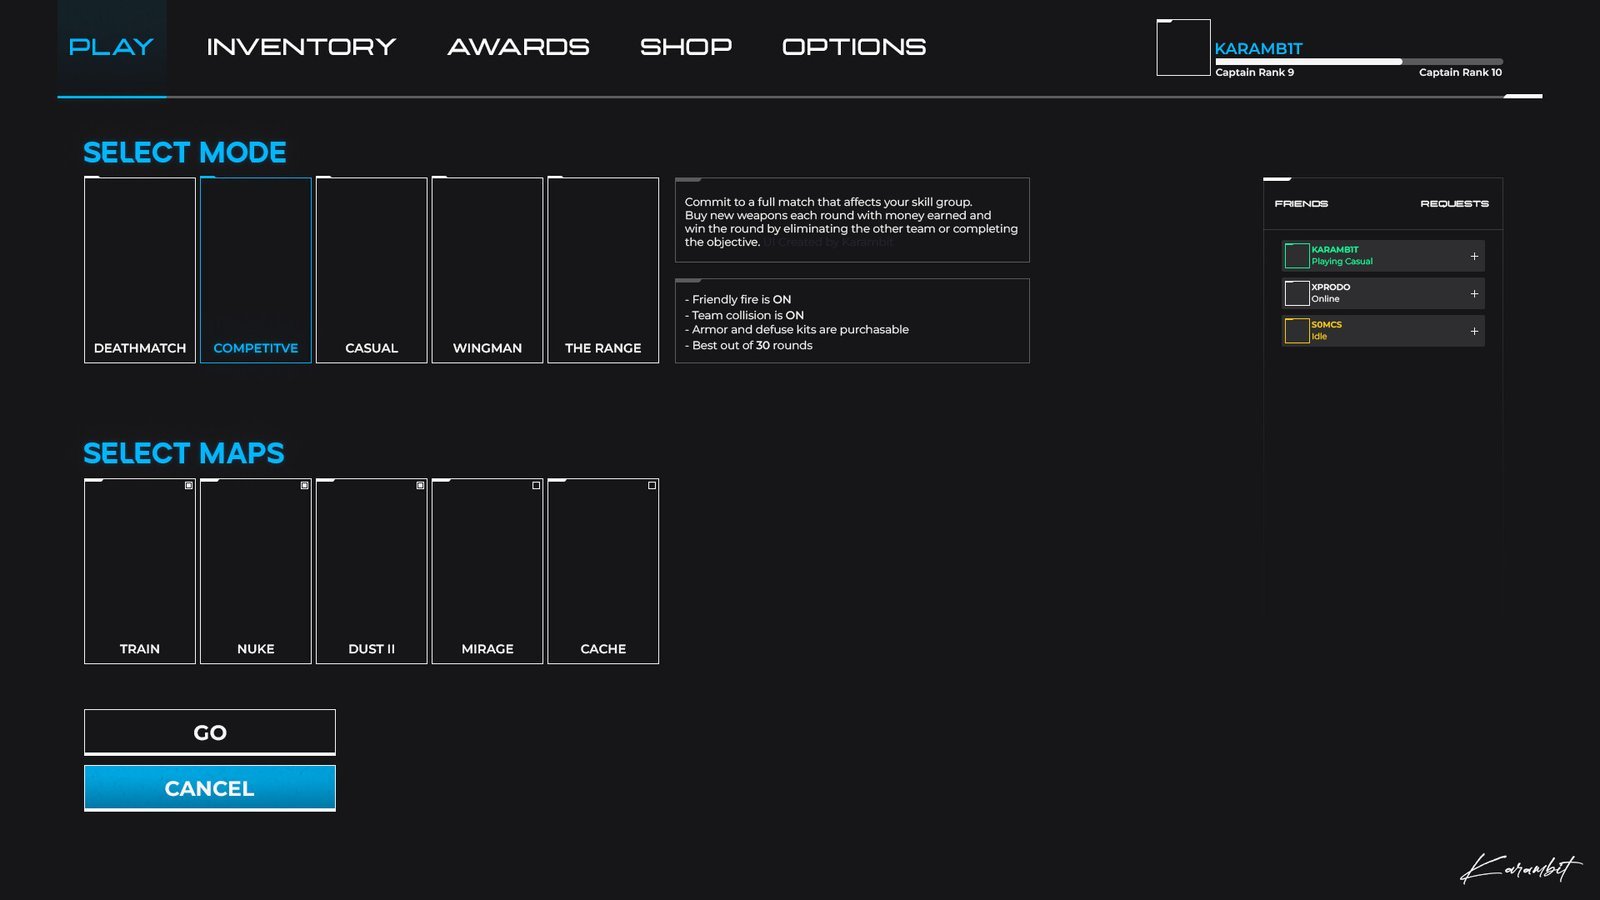Open the FRIENDS tab in friends panel
Viewport: 1600px width, 900px height.
[x=1301, y=203]
